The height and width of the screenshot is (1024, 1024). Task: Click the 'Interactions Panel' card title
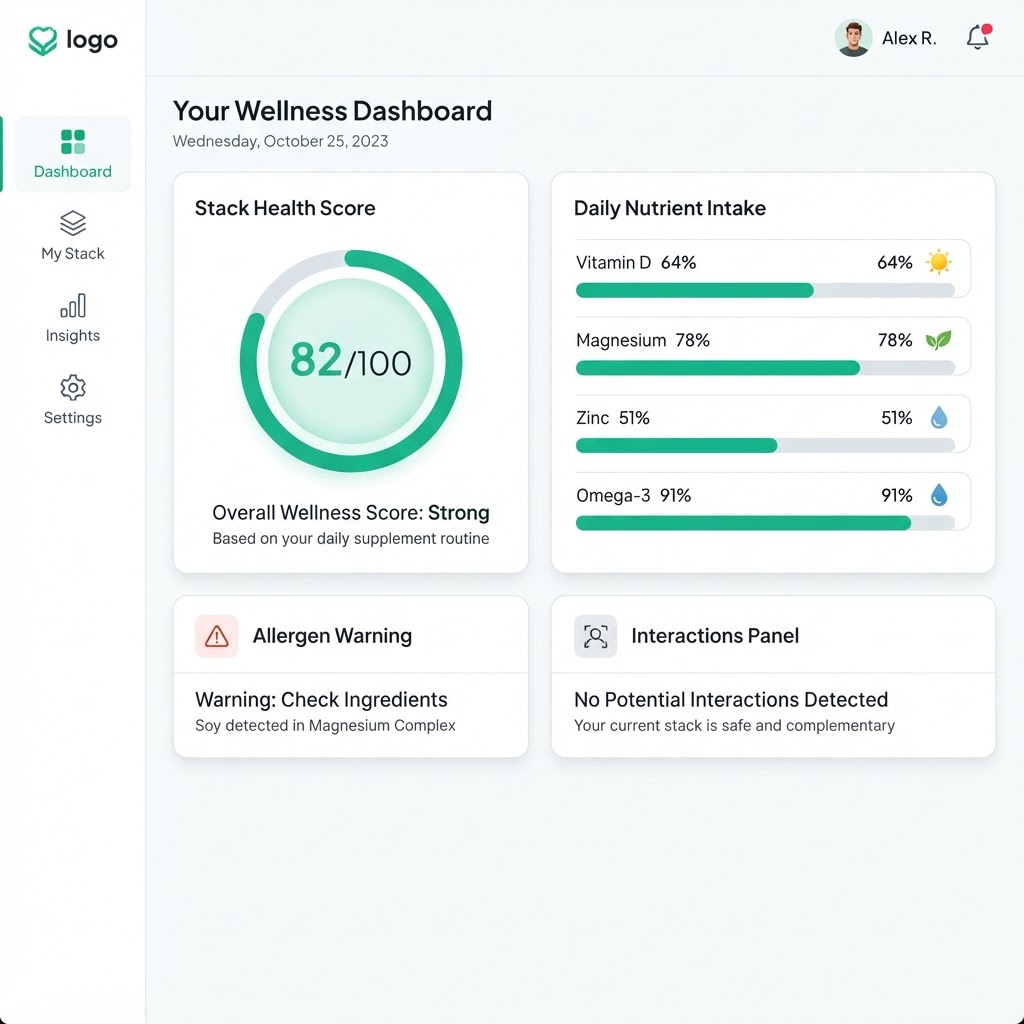(x=715, y=635)
